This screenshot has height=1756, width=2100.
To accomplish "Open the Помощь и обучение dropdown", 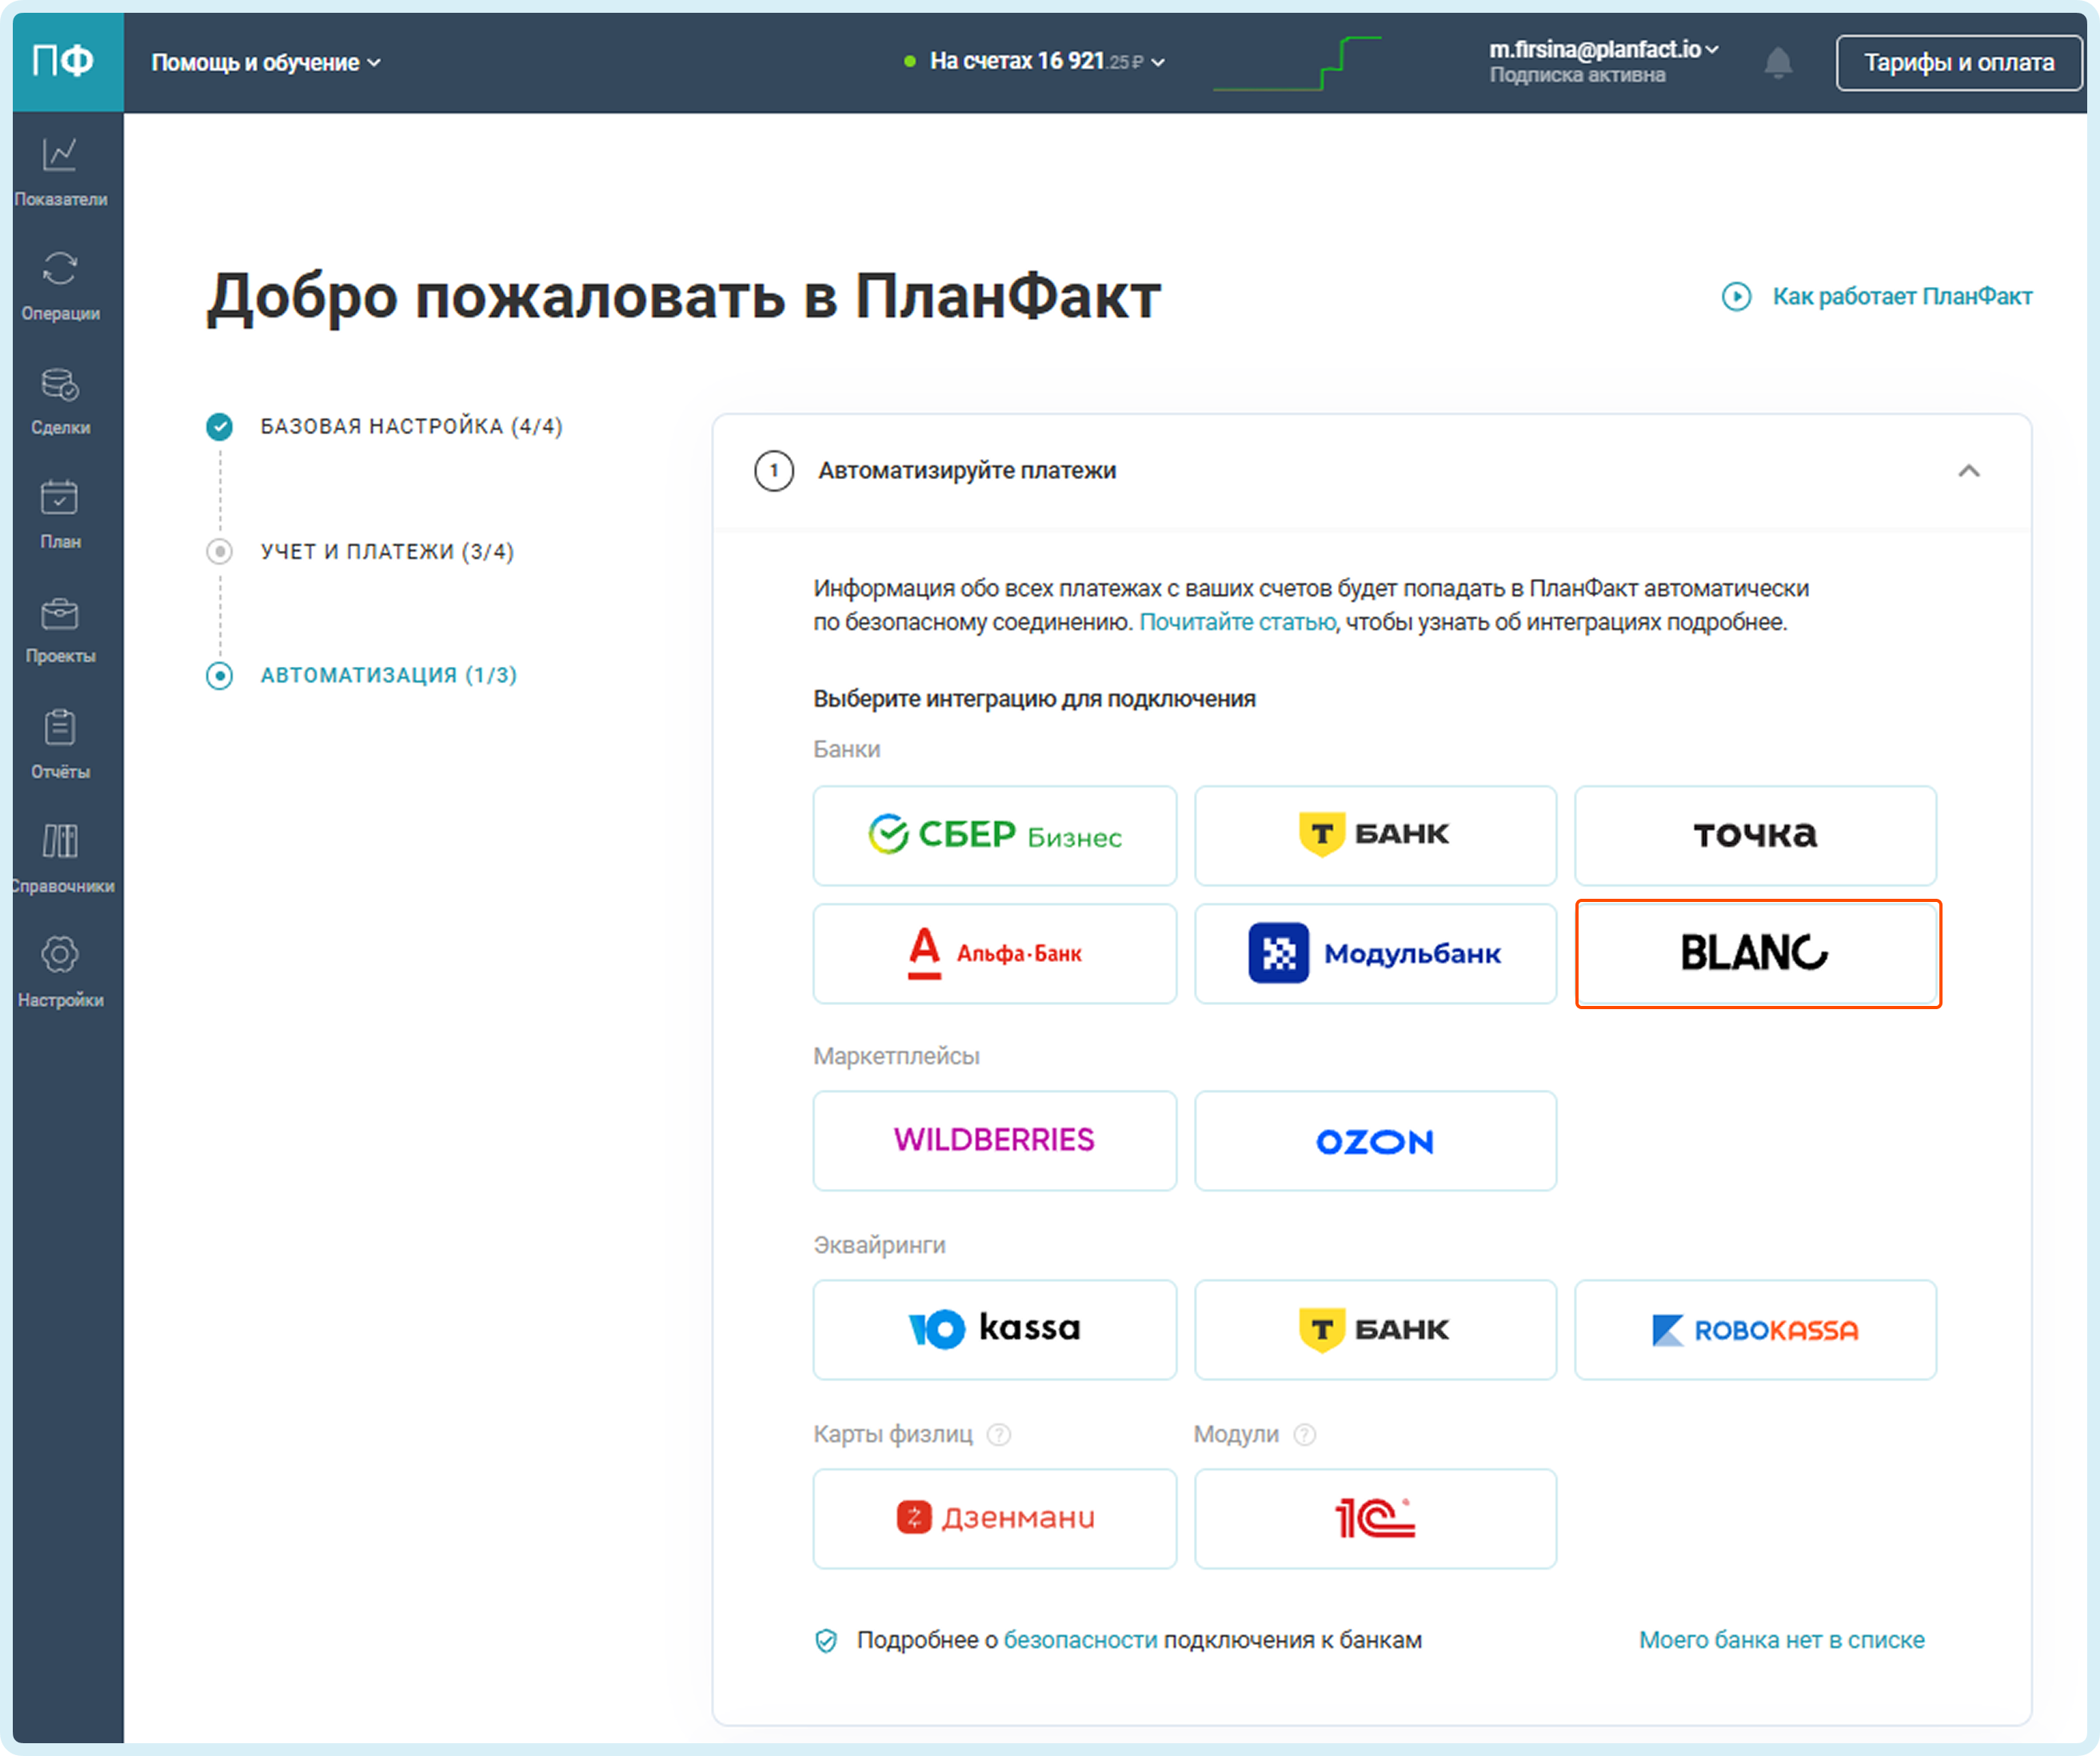I will click(x=266, y=62).
